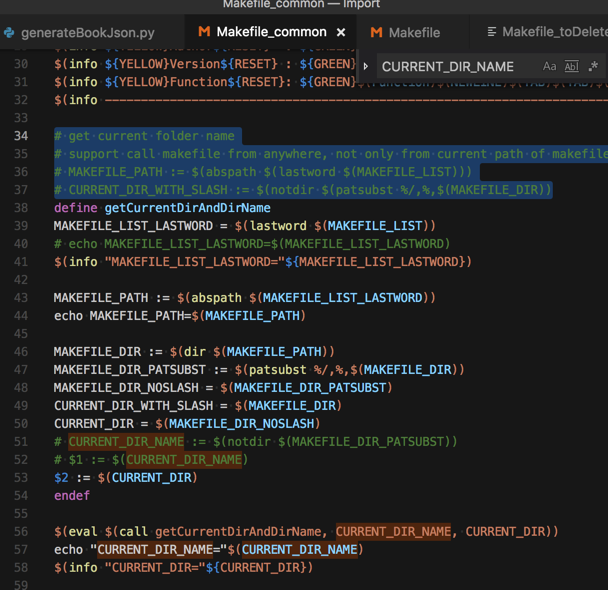Click highlighted 'CURRENT_DIR_NAME' match on line 51
The image size is (608, 590).
click(x=126, y=442)
